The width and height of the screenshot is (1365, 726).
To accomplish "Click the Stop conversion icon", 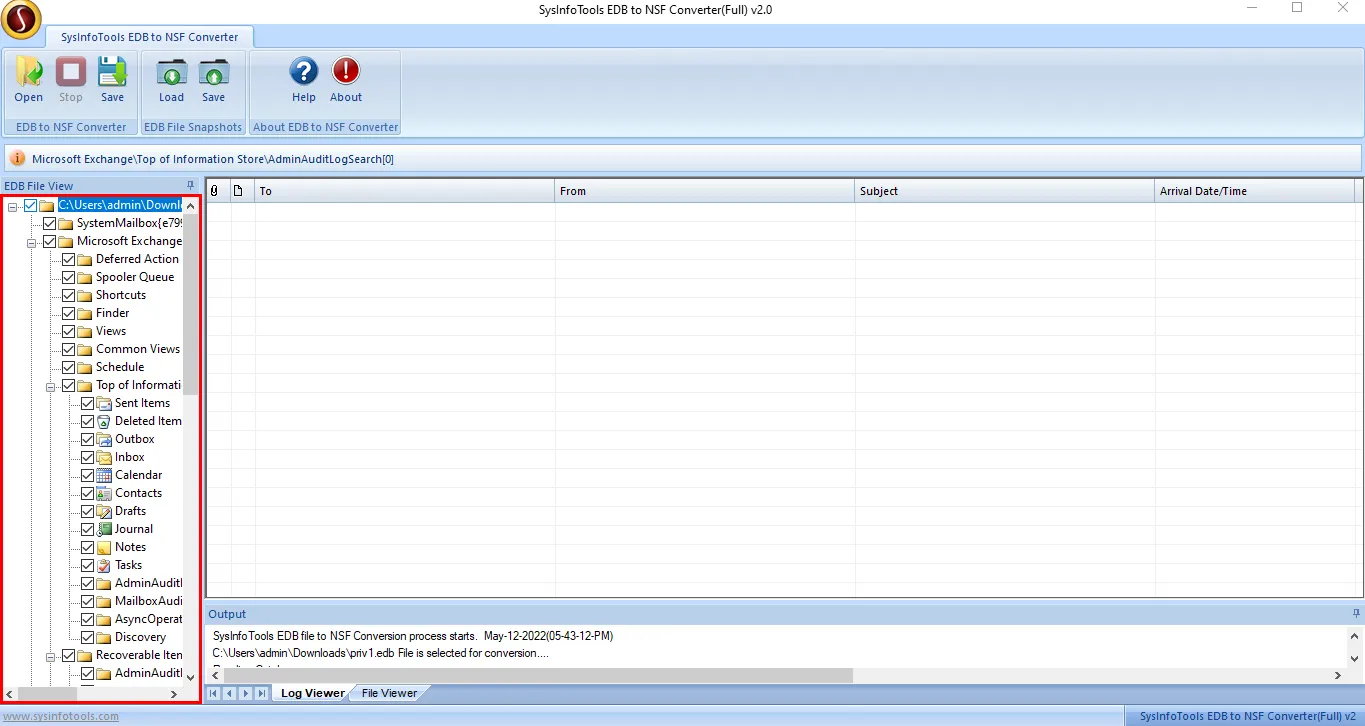I will coord(70,80).
